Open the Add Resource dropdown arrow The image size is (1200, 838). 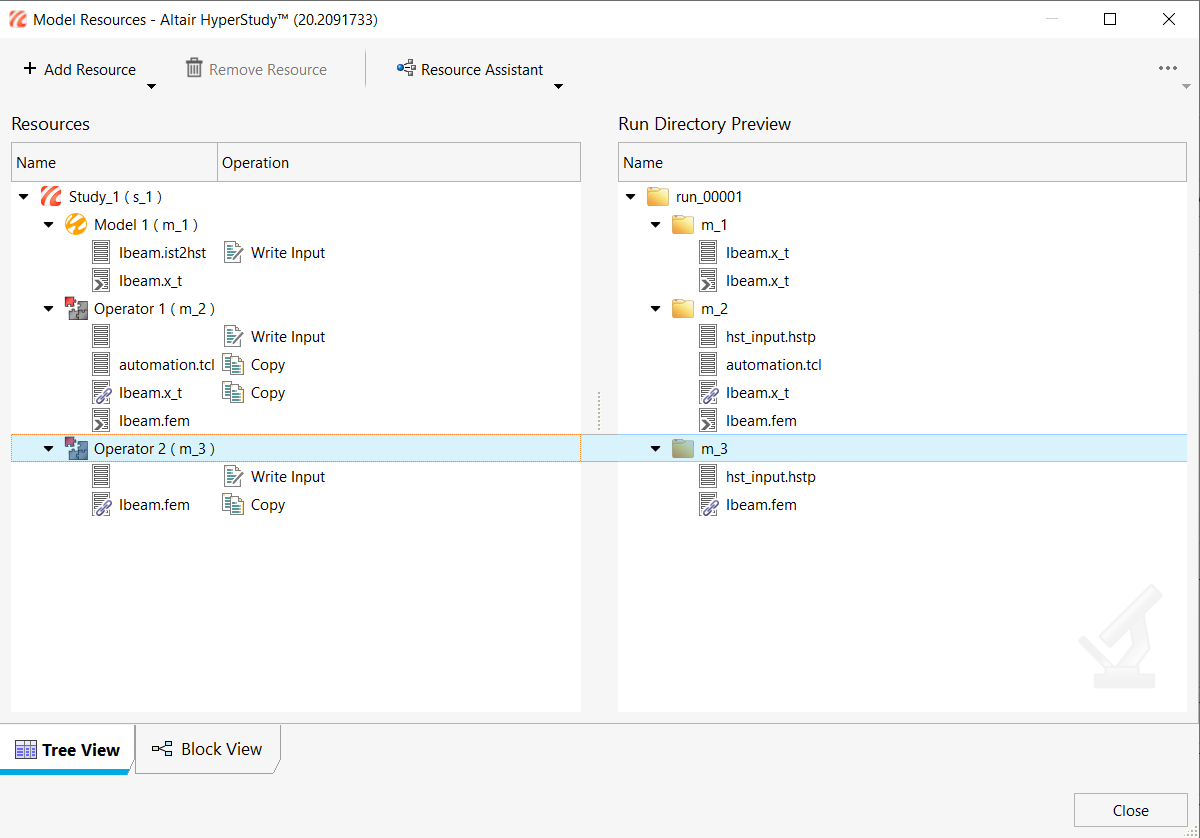(151, 87)
